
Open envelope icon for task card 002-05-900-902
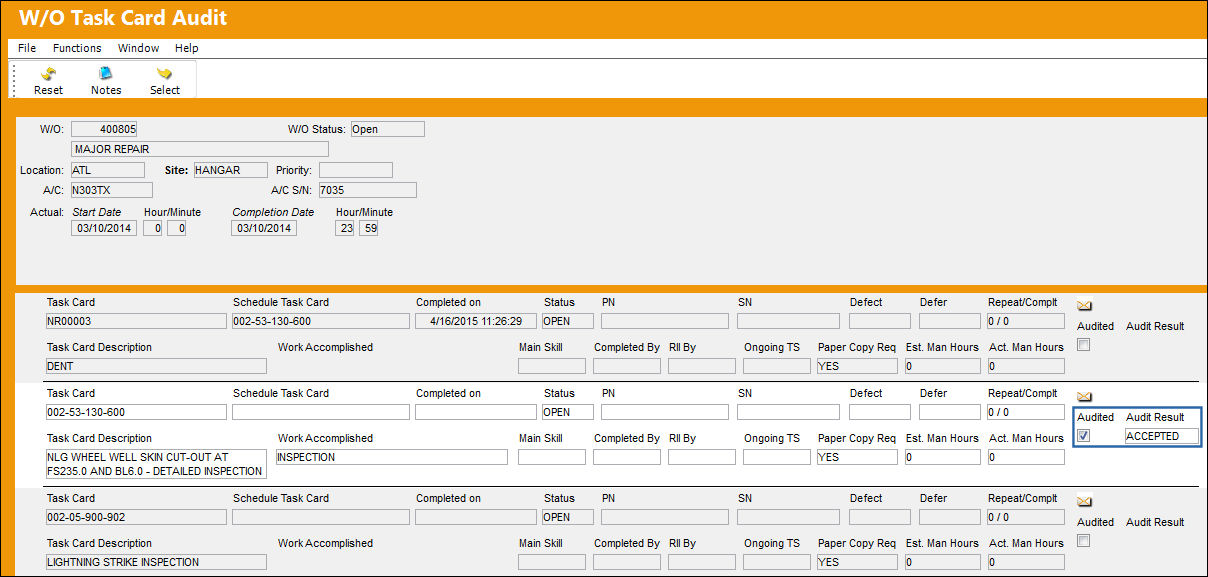tap(1084, 501)
